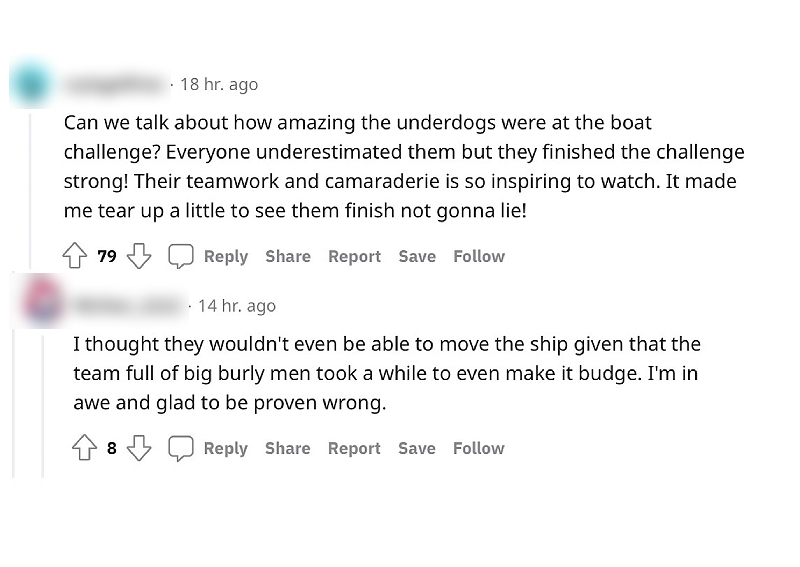Share the comment posted 18 hr. ago
The width and height of the screenshot is (800, 567).
[x=288, y=257]
